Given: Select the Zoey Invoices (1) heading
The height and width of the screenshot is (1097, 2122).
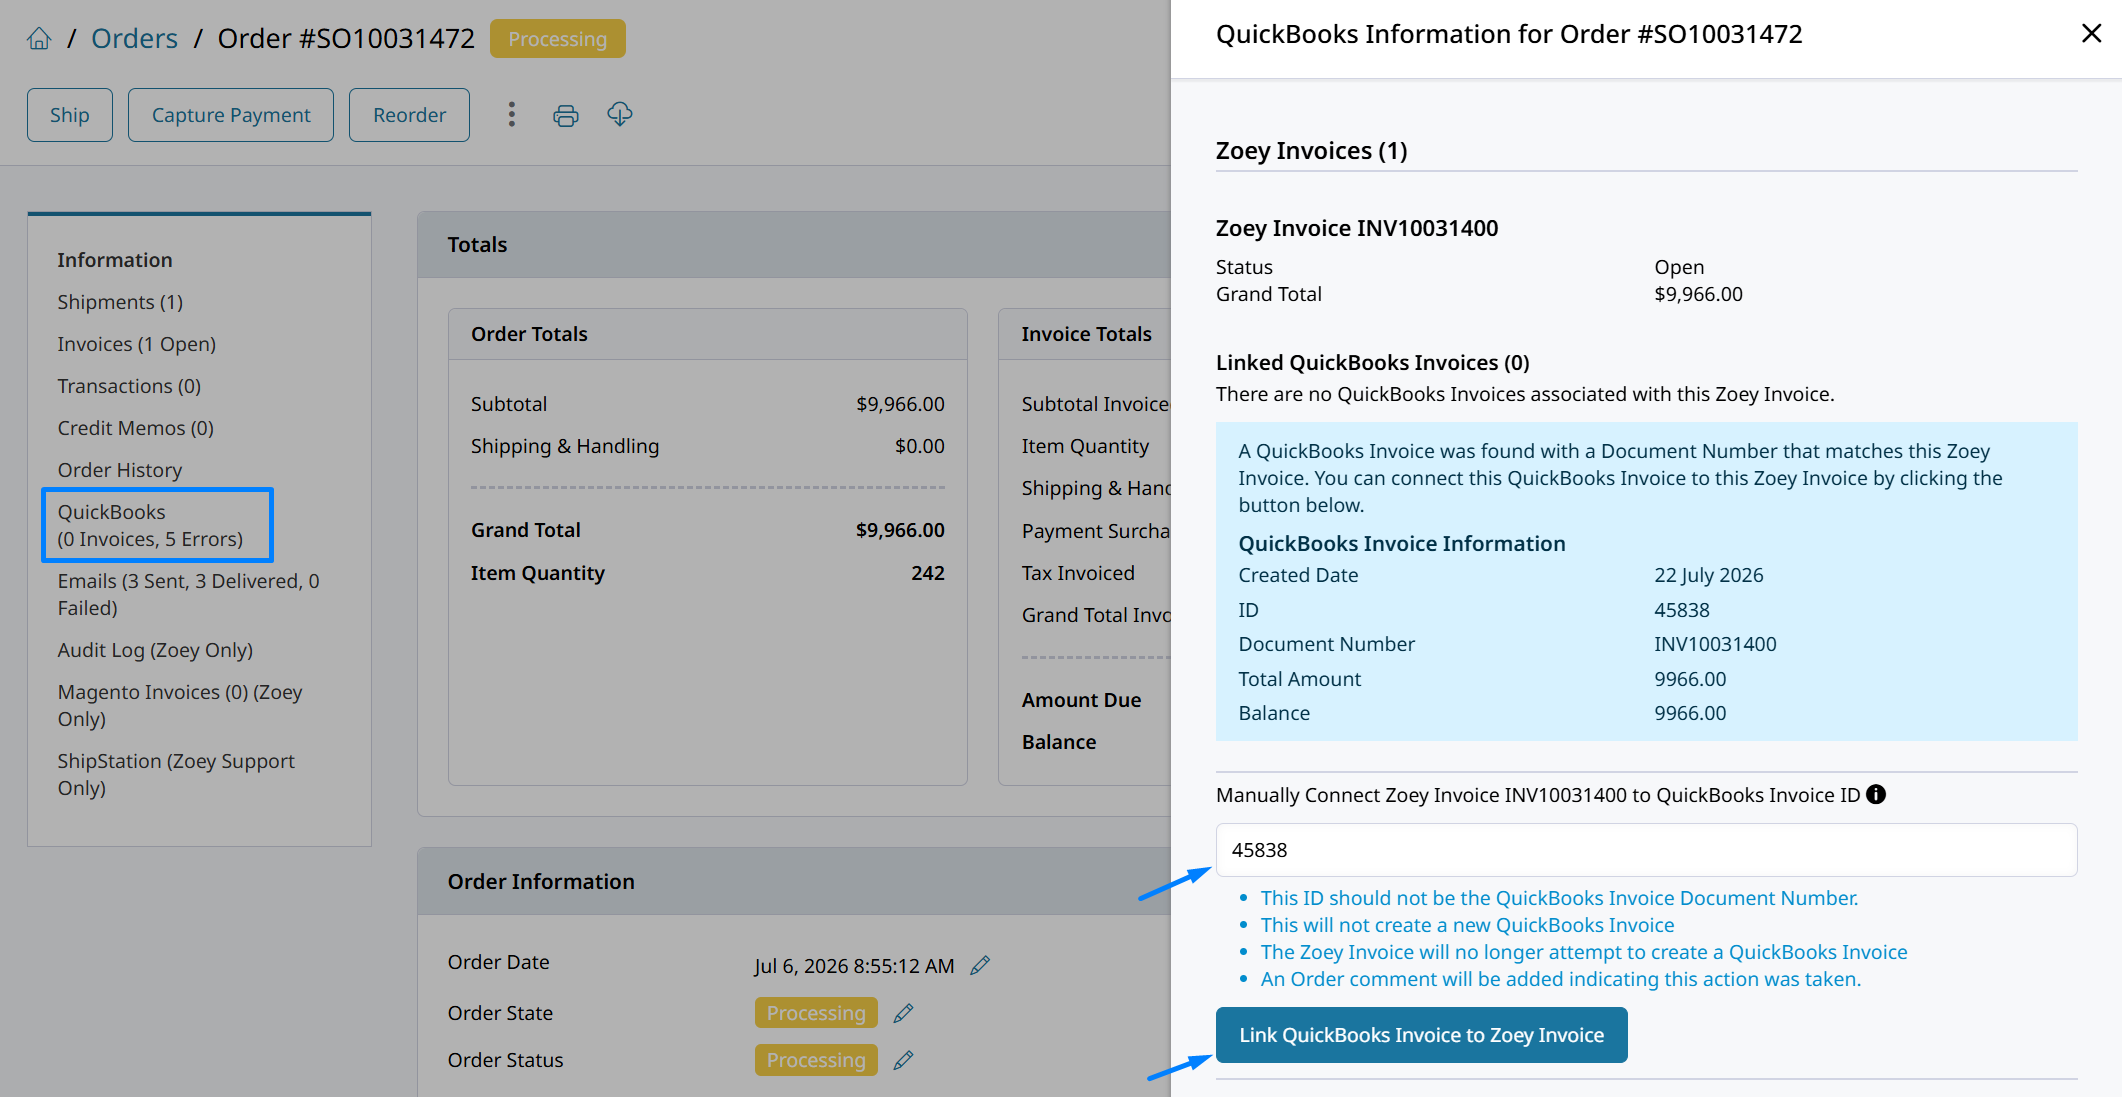Looking at the screenshot, I should click(x=1311, y=151).
